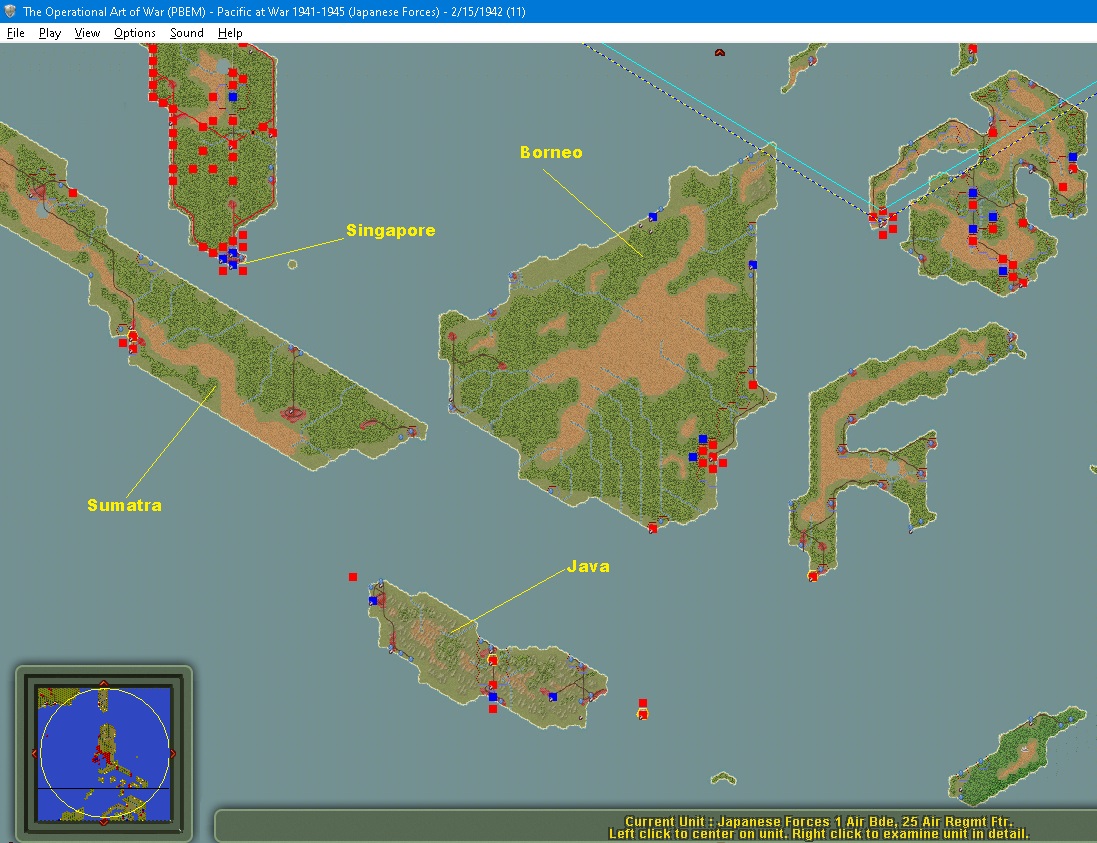Click the Sumatra map label
Image resolution: width=1097 pixels, height=843 pixels.
tap(125, 505)
